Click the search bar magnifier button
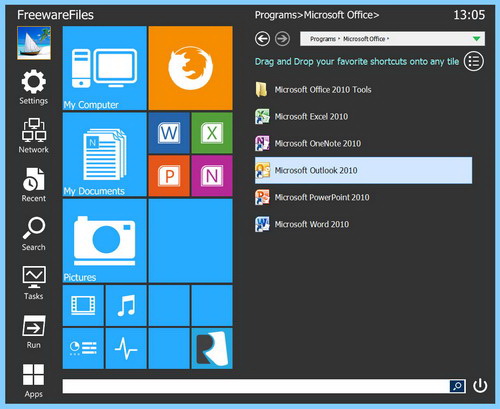 pyautogui.click(x=457, y=386)
